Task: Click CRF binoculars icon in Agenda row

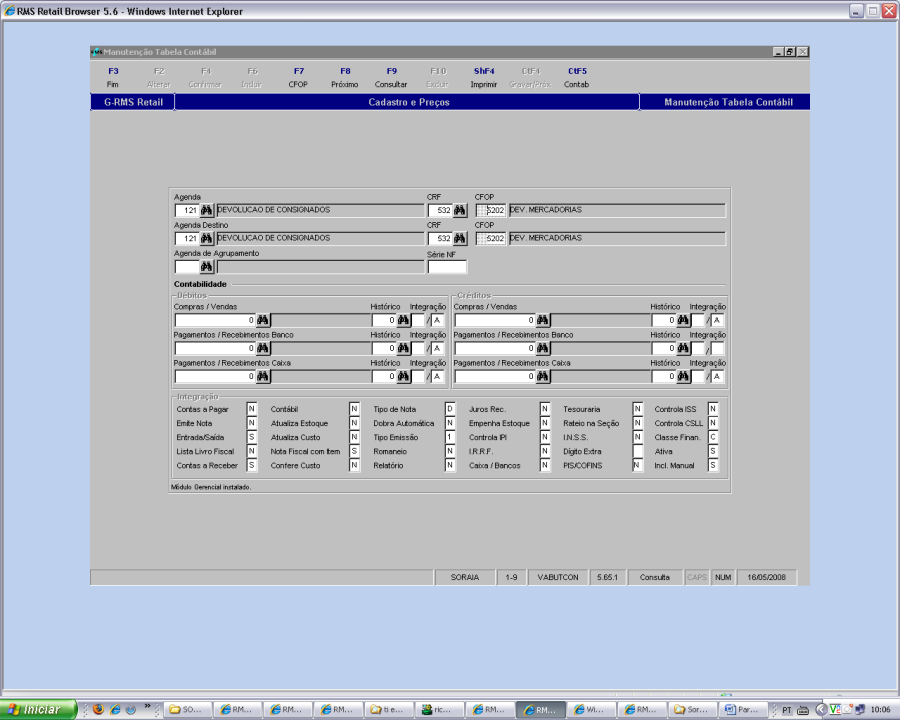Action: [460, 210]
